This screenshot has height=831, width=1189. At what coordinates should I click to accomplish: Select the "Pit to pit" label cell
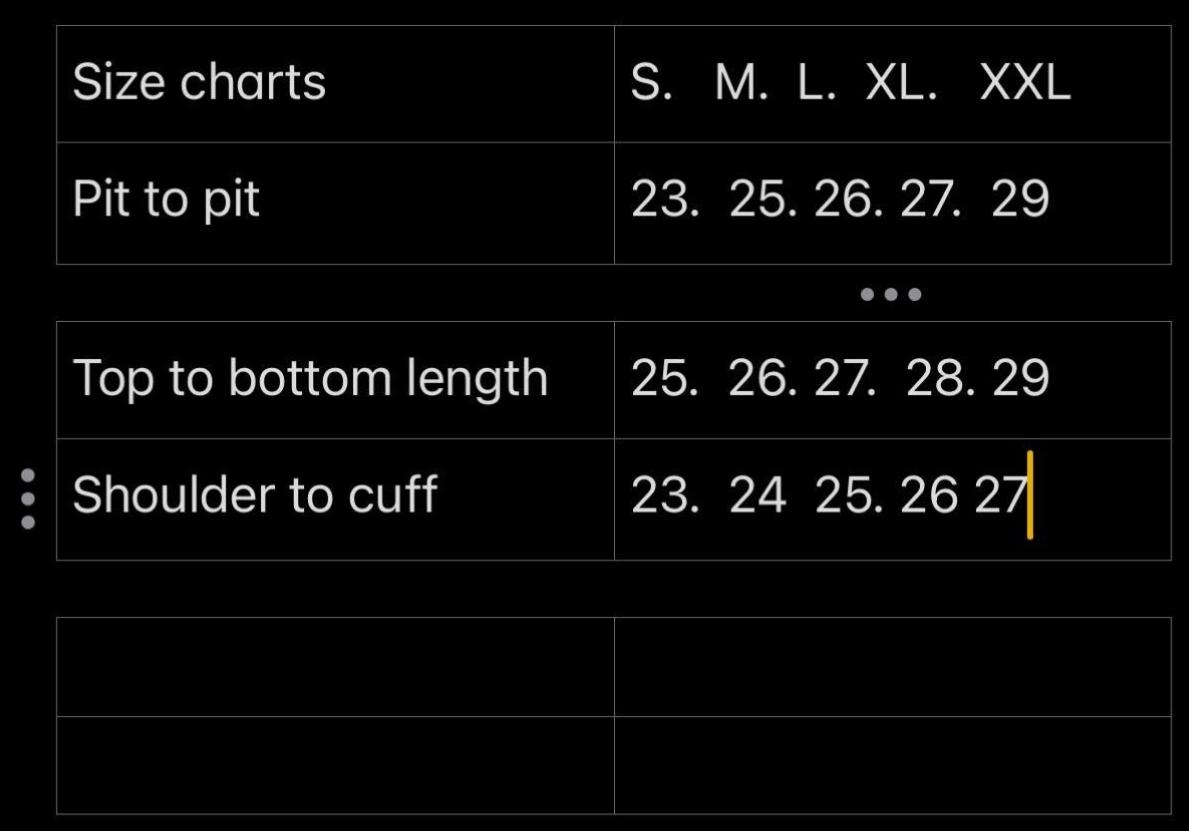(x=335, y=201)
